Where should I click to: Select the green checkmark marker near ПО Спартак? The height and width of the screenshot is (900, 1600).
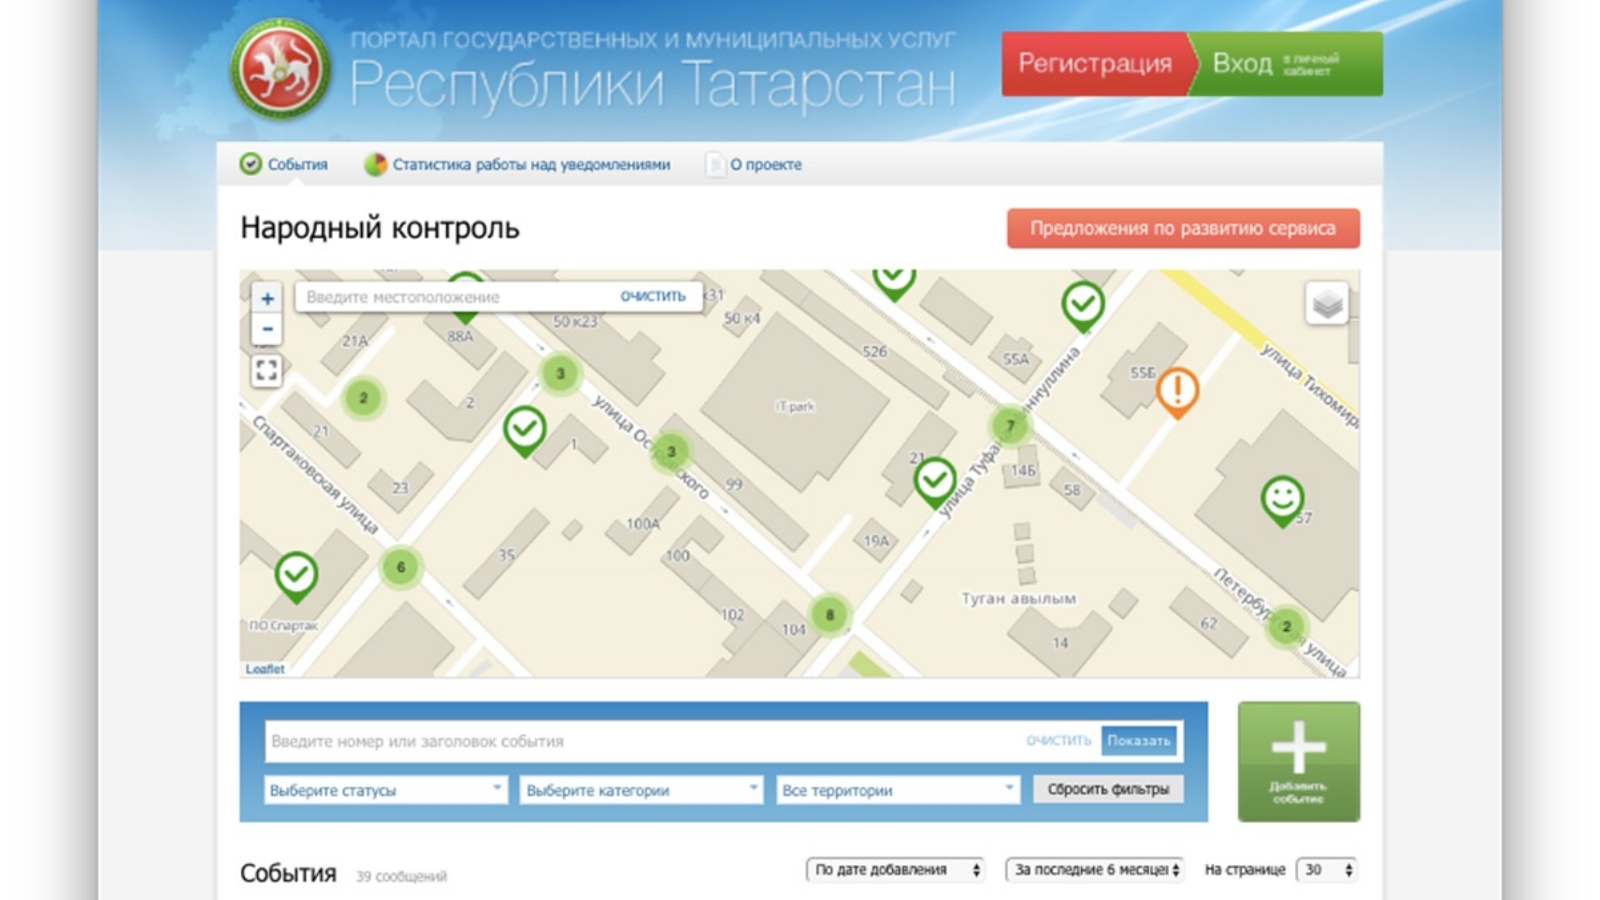click(295, 570)
